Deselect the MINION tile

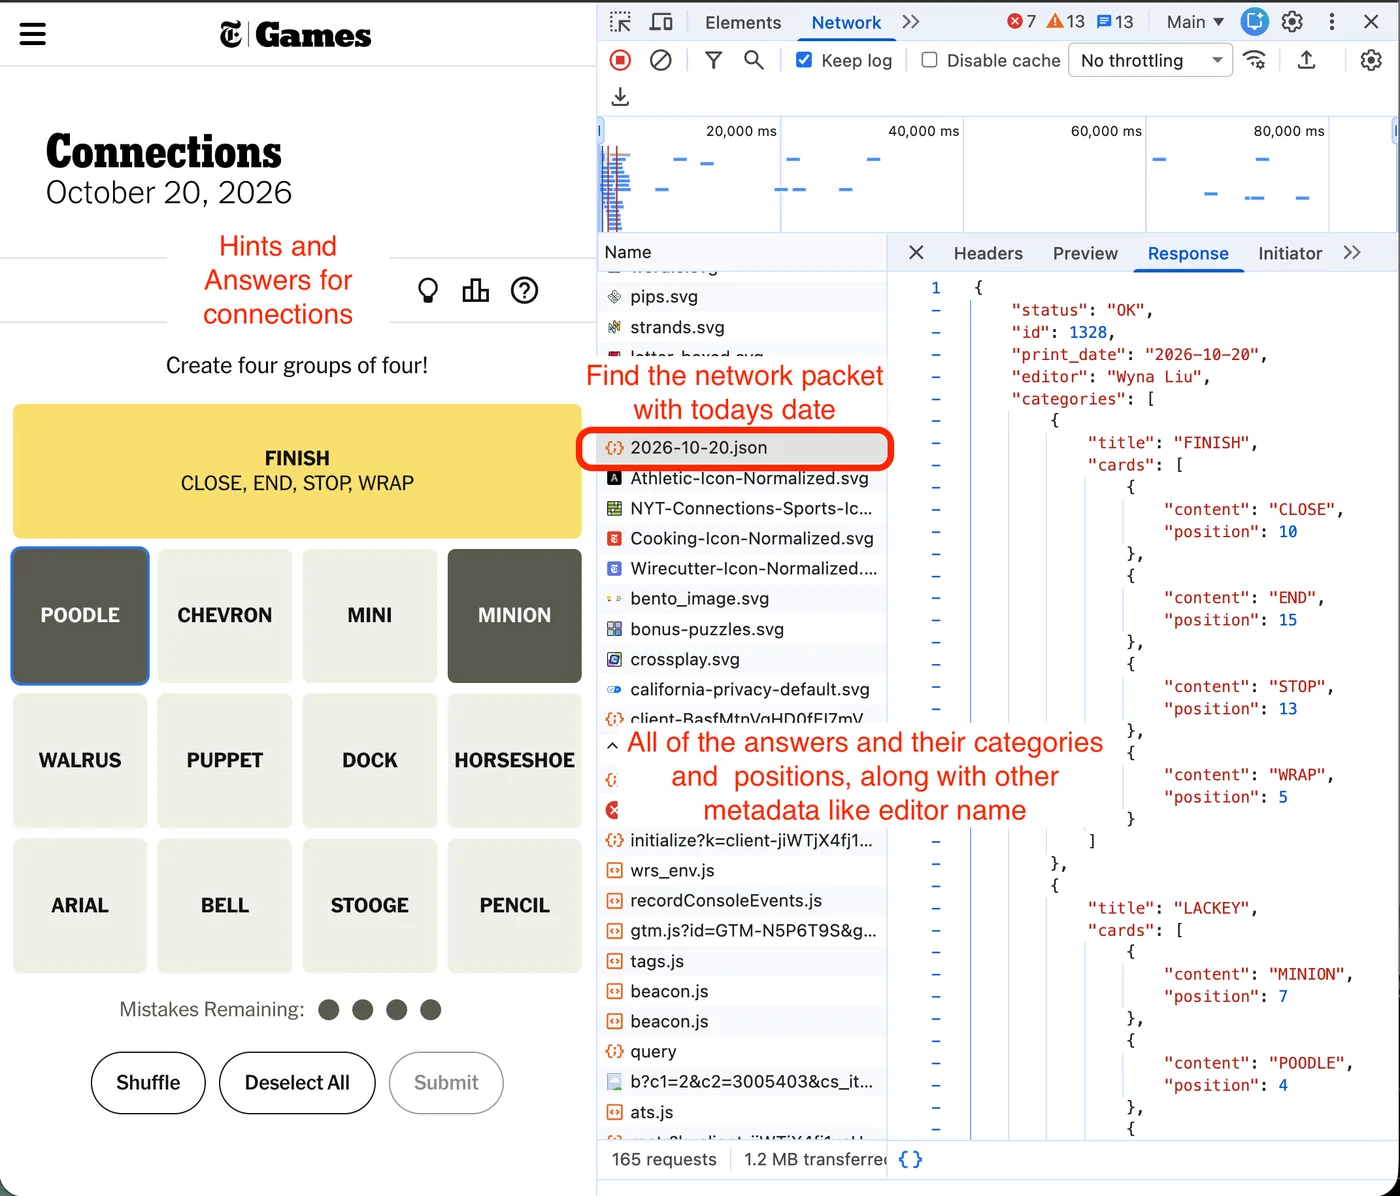515,616
